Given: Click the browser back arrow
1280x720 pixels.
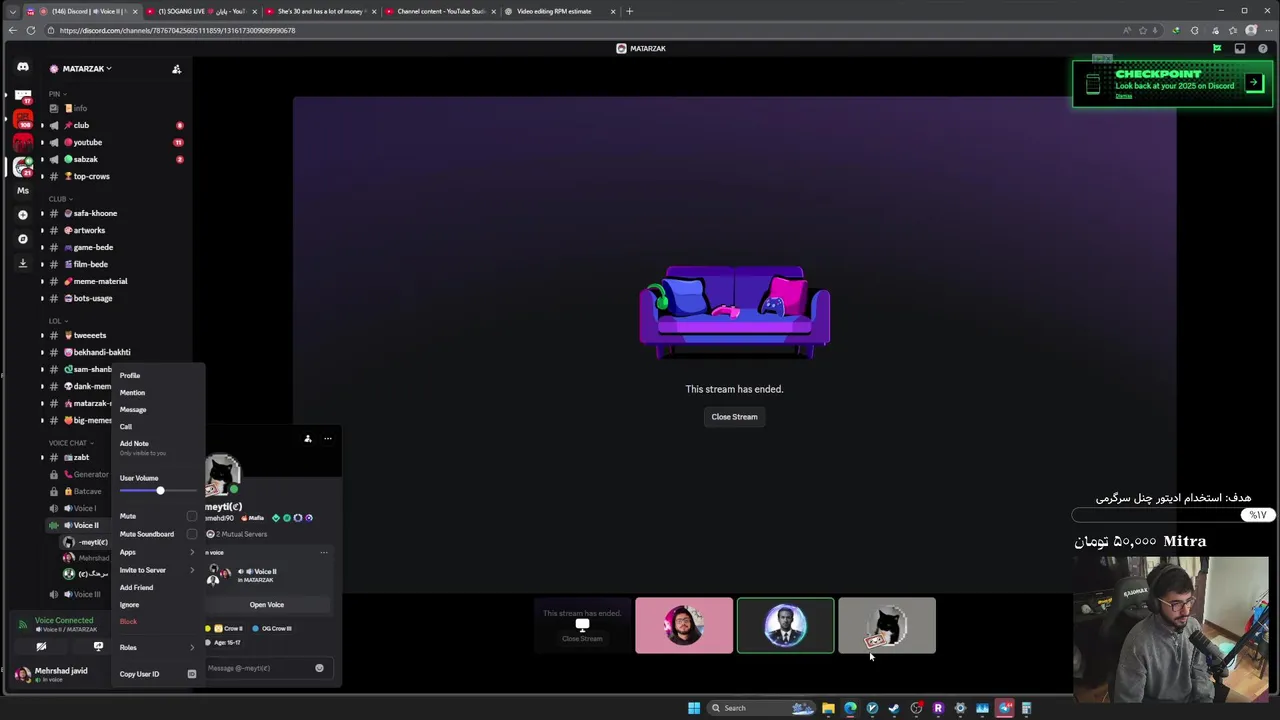Looking at the screenshot, I should tap(12, 30).
